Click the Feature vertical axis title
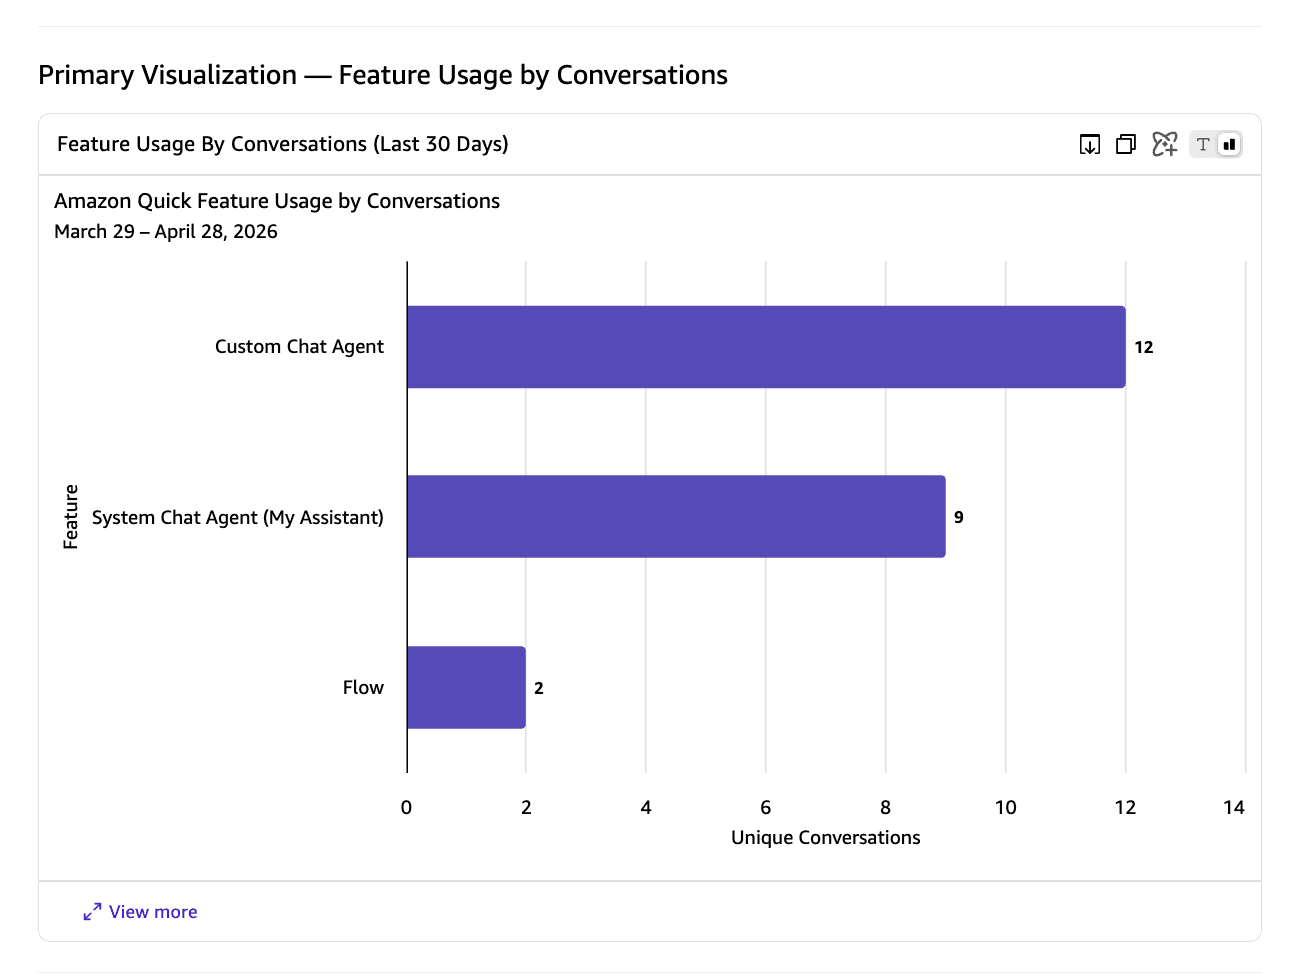 point(71,517)
